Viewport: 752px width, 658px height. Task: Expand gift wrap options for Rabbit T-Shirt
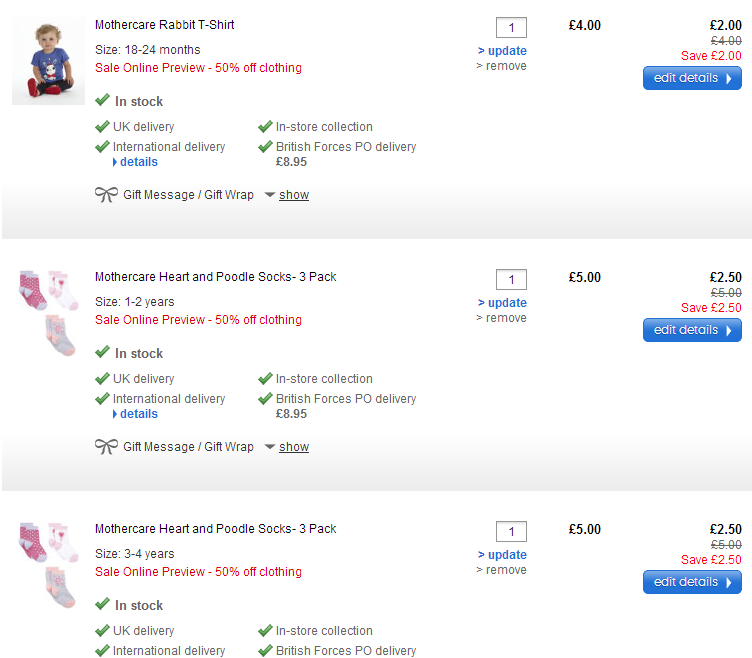[x=293, y=195]
